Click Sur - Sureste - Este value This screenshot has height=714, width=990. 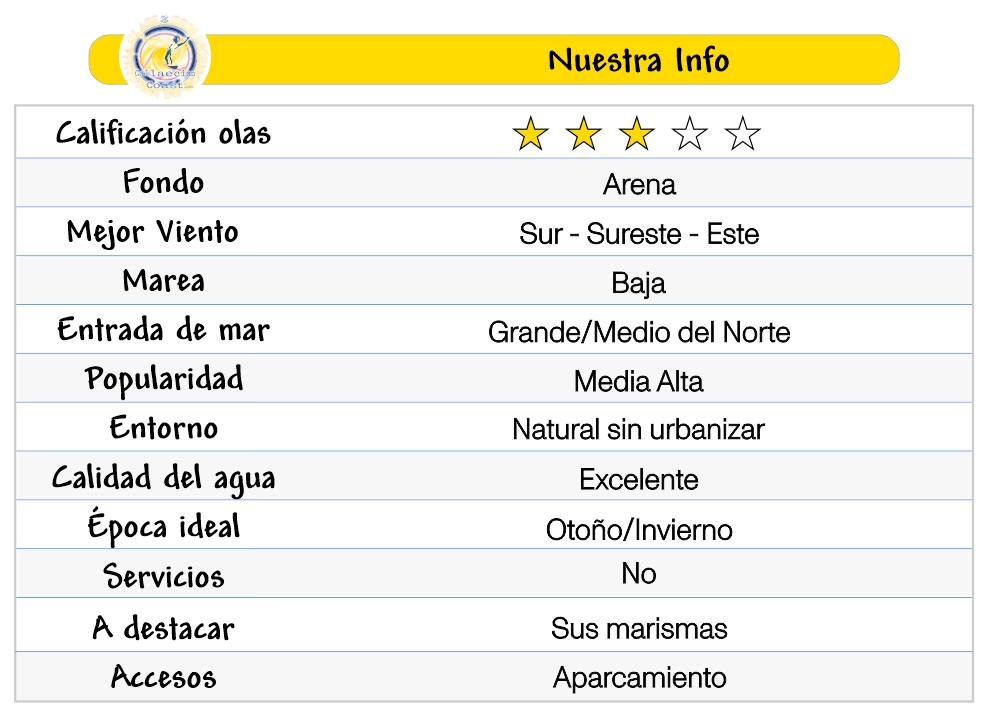coord(639,234)
